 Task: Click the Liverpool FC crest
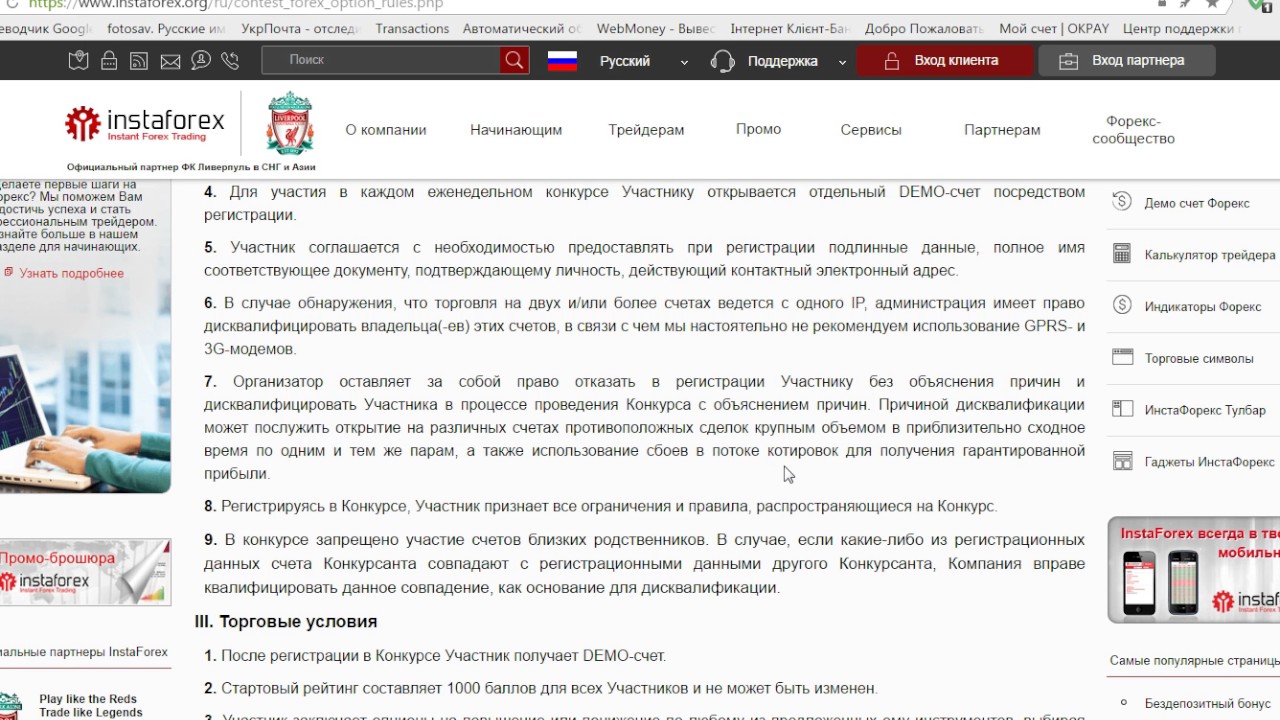290,123
